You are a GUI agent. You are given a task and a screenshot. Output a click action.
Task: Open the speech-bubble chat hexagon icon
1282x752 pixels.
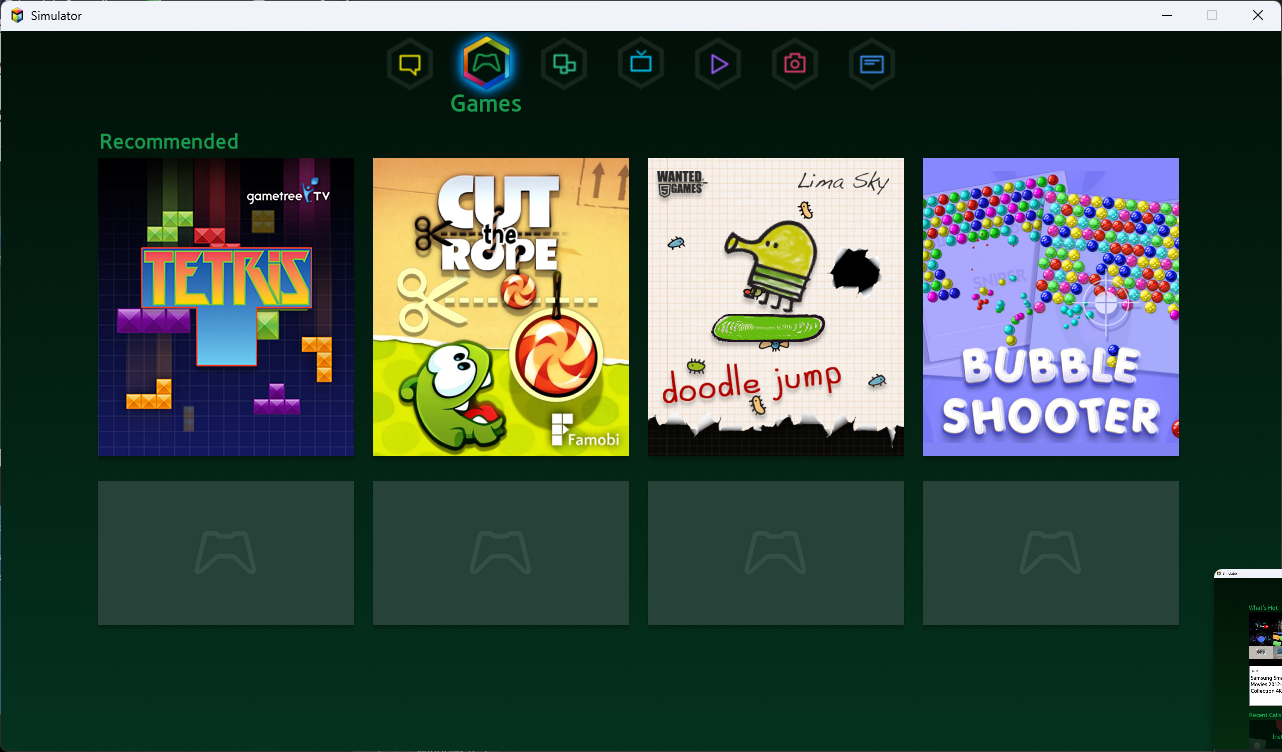pyautogui.click(x=409, y=64)
